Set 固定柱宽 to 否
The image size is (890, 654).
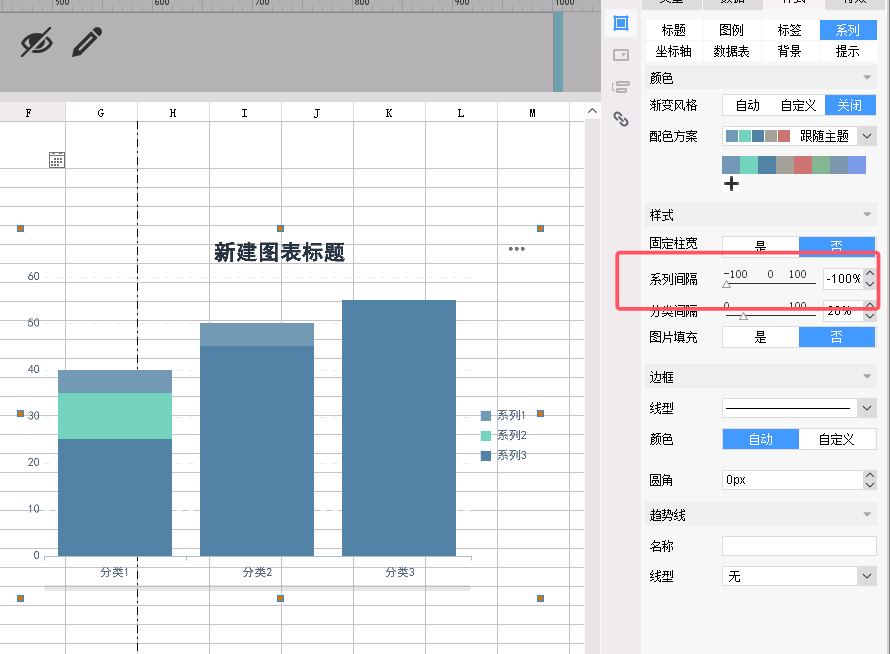837,245
